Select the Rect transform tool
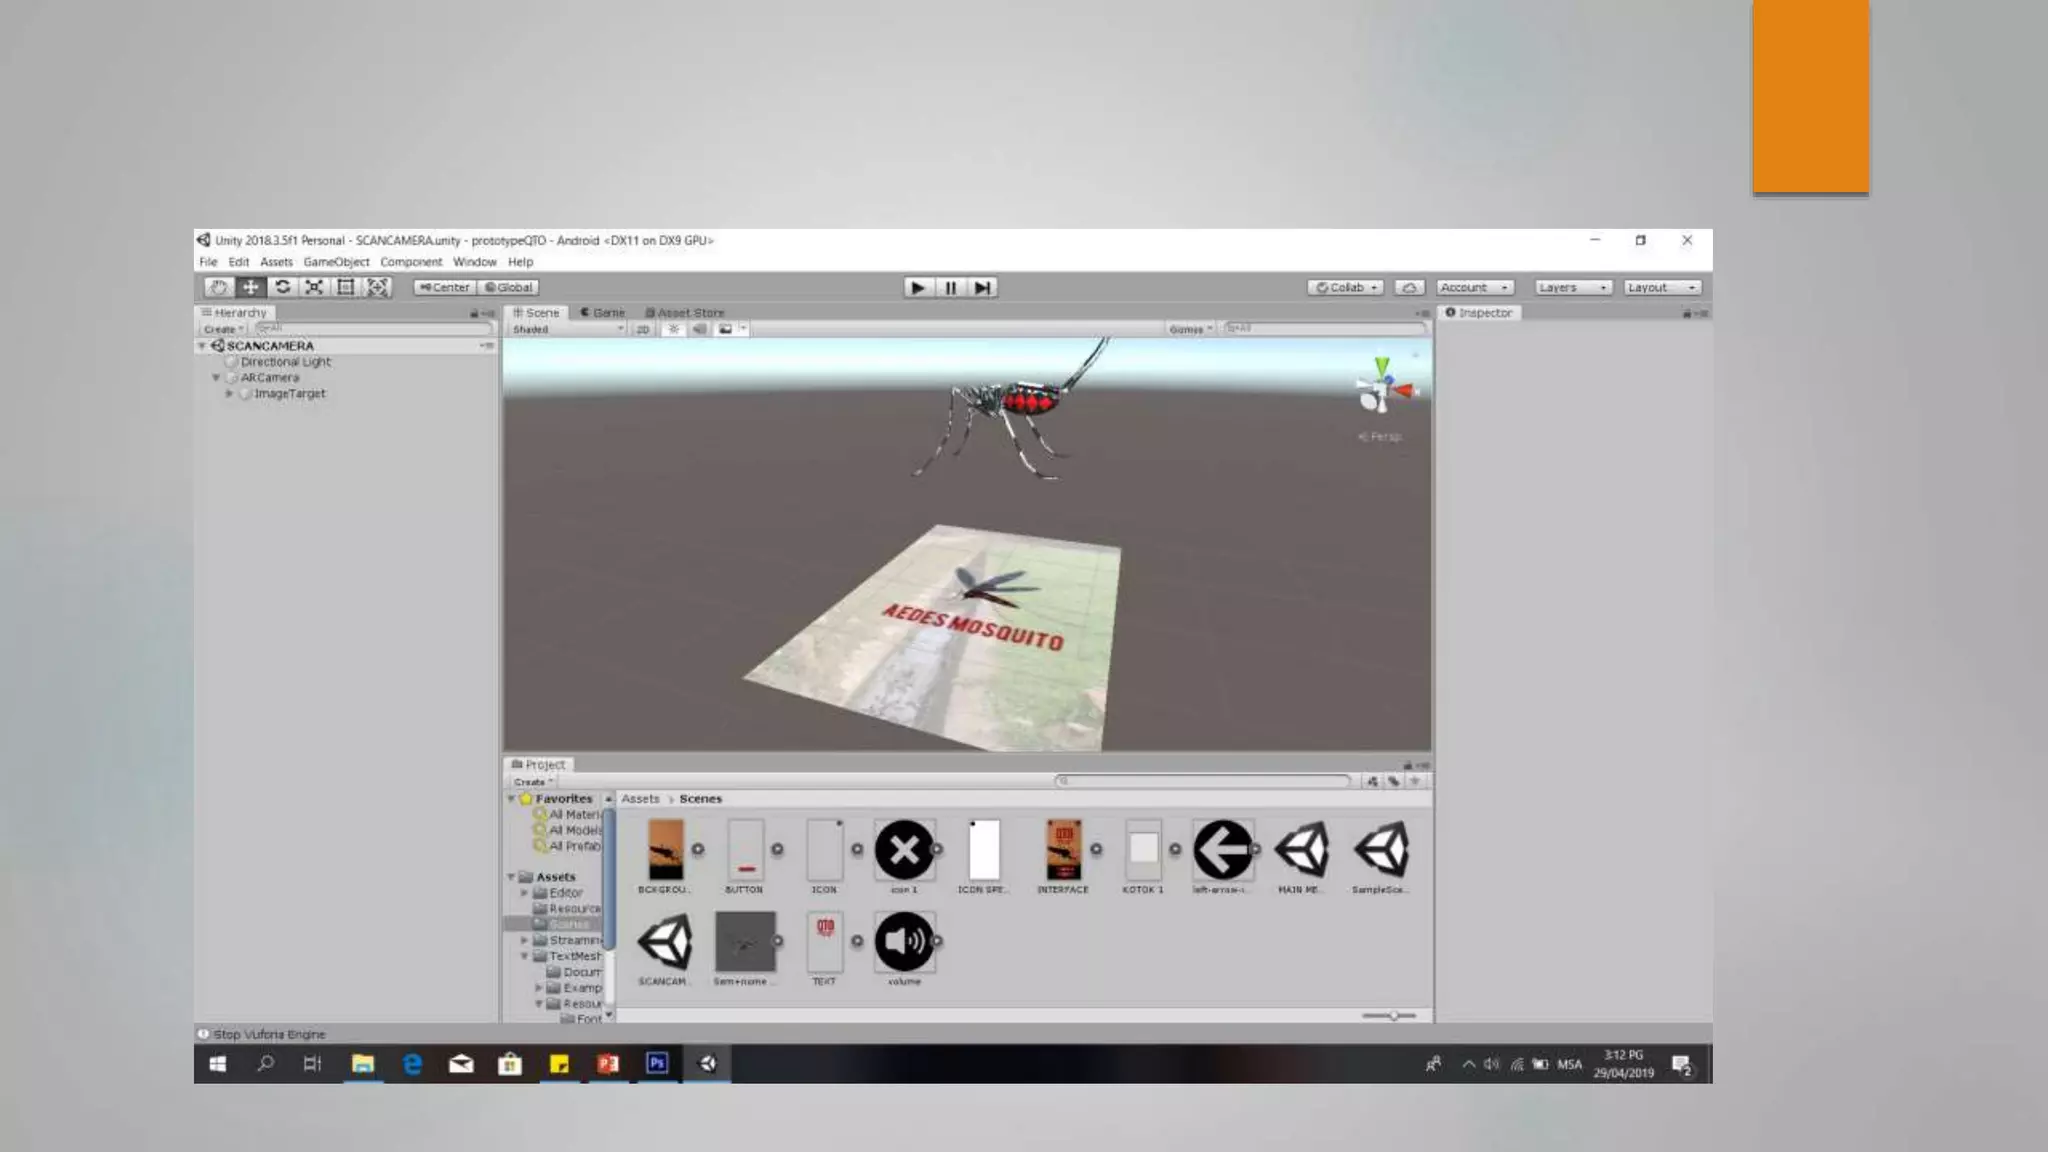Image resolution: width=2048 pixels, height=1152 pixels. click(346, 287)
